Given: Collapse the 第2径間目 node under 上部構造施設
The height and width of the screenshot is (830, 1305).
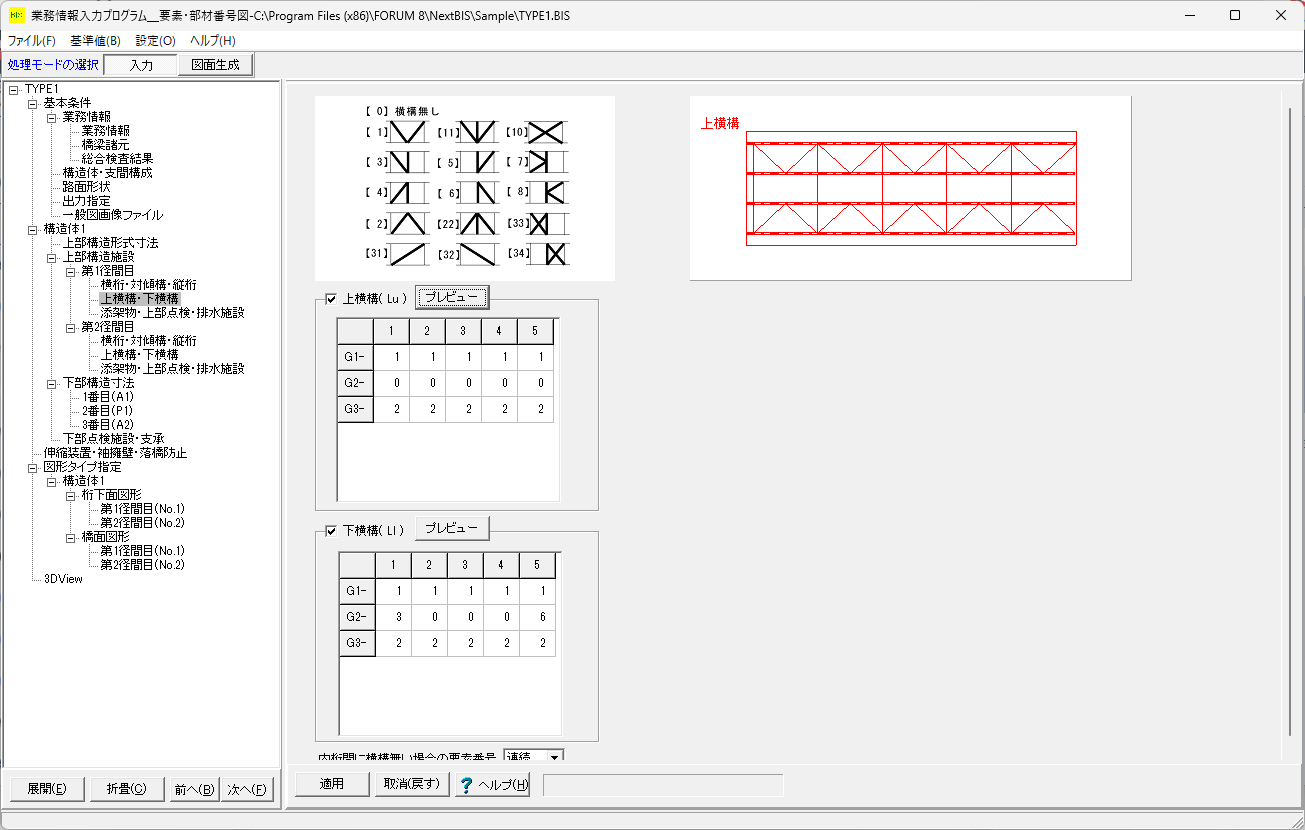Looking at the screenshot, I should coord(70,327).
